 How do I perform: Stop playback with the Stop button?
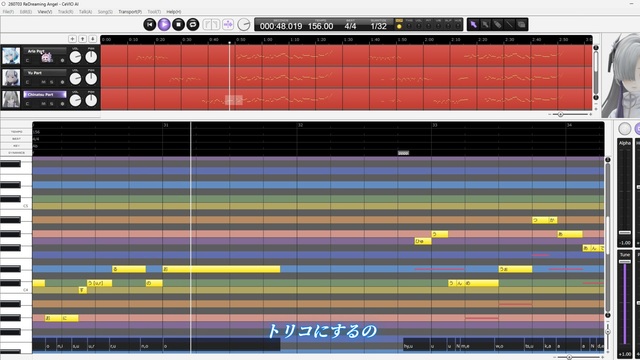pos(178,24)
